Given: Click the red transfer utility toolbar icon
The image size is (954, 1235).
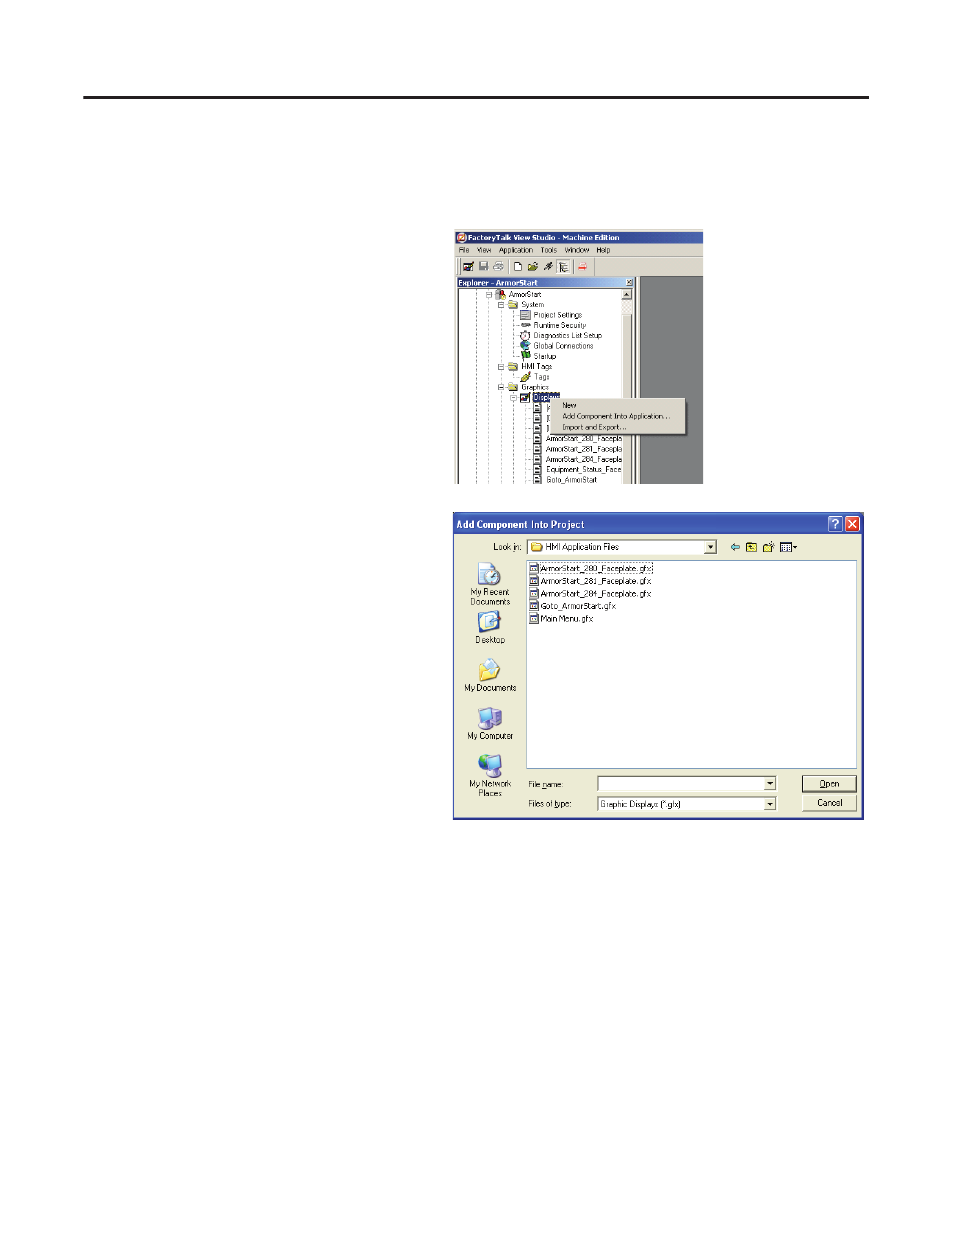Looking at the screenshot, I should 582,267.
